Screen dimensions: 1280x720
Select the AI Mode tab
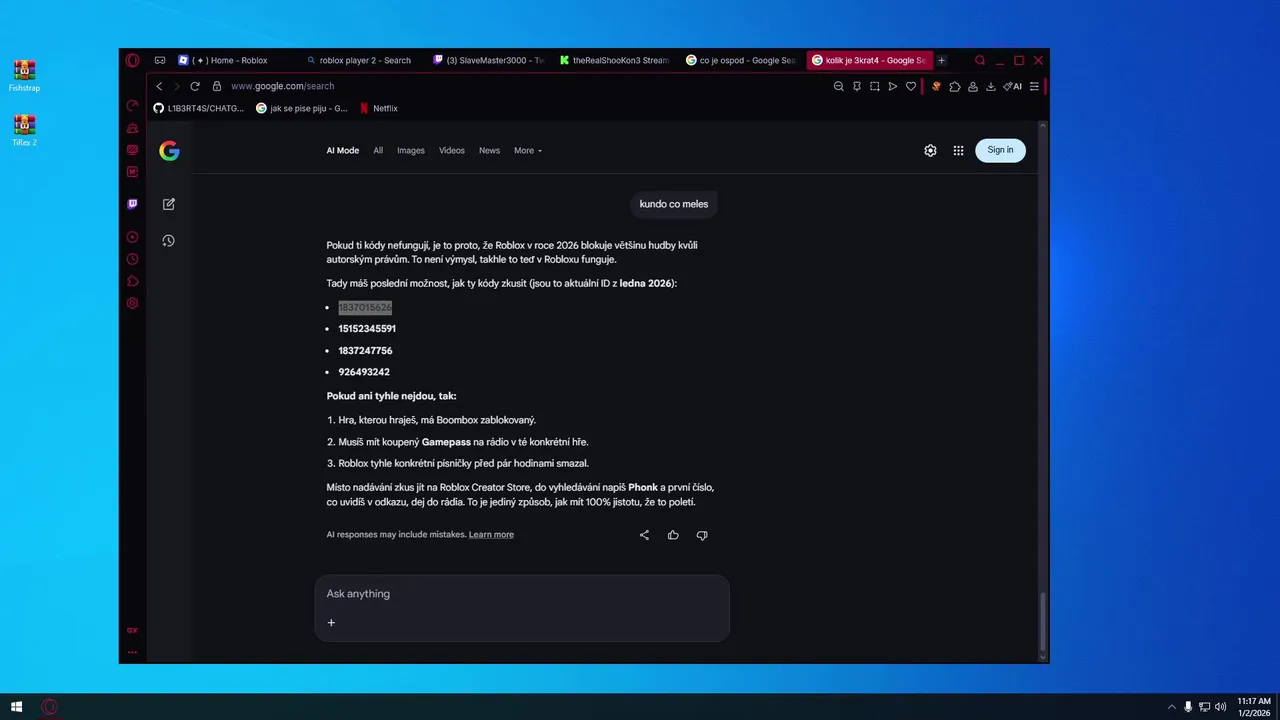click(x=342, y=150)
